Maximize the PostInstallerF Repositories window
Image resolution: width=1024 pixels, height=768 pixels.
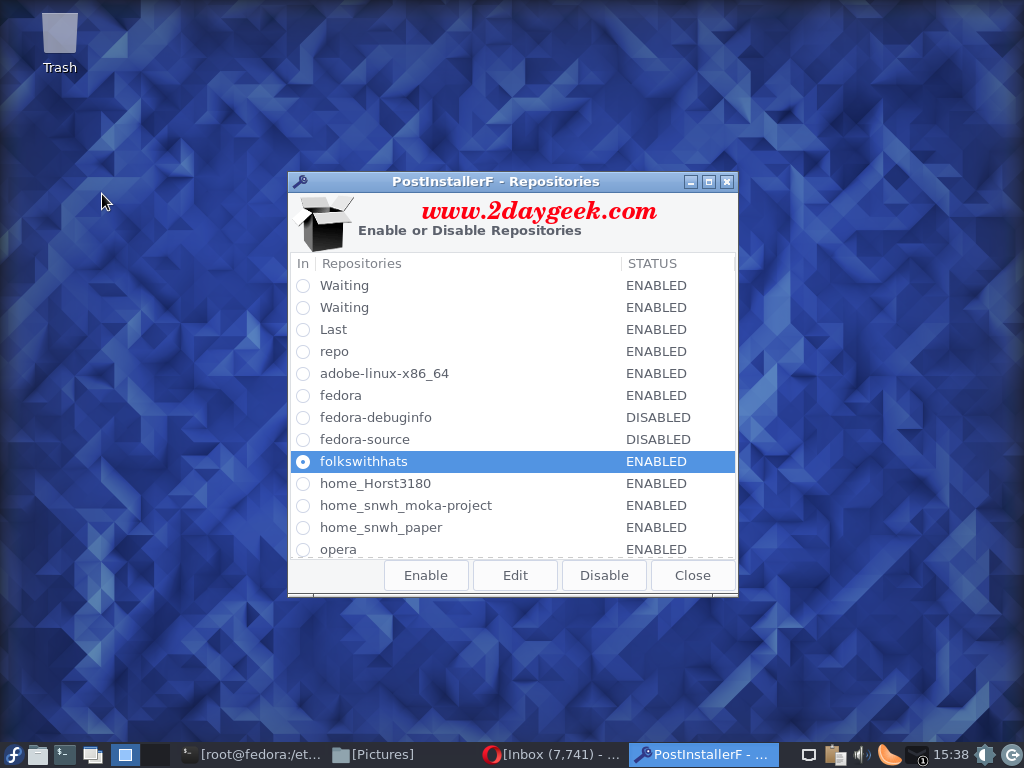[709, 182]
